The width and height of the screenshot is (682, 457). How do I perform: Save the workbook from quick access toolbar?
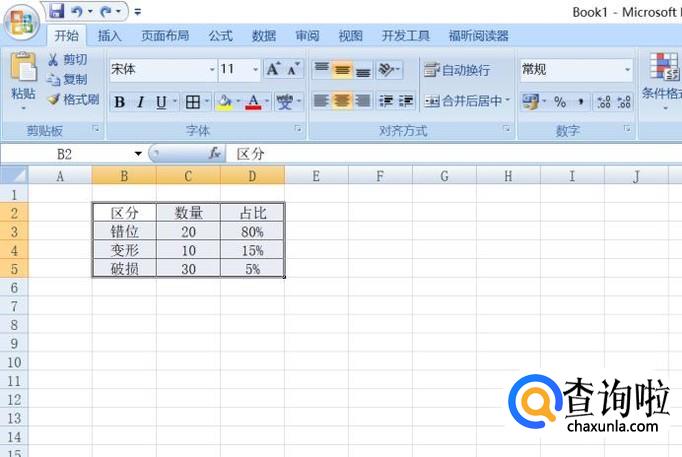point(56,12)
